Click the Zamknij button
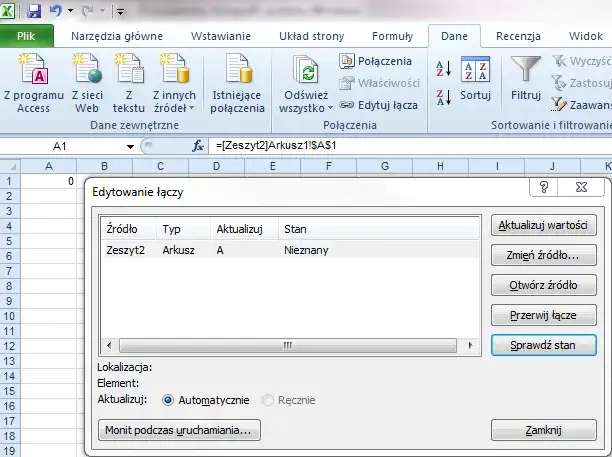Viewport: 612px width, 457px height. (544, 430)
